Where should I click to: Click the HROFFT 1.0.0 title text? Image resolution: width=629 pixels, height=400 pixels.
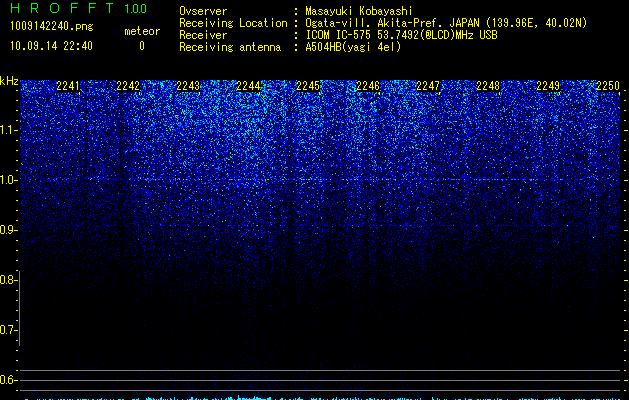pyautogui.click(x=78, y=8)
